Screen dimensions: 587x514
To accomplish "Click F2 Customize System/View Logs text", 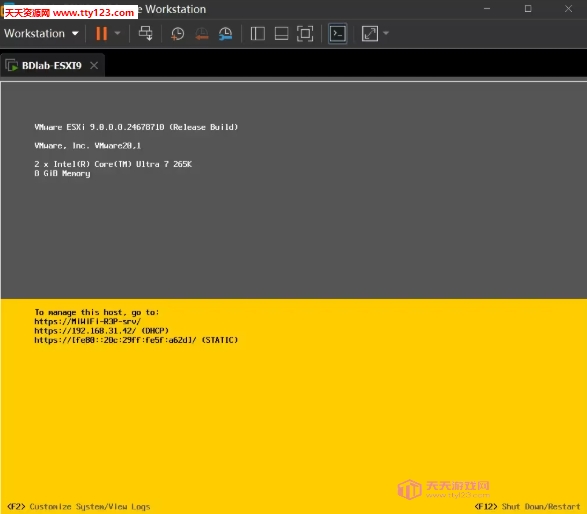I will coord(79,507).
